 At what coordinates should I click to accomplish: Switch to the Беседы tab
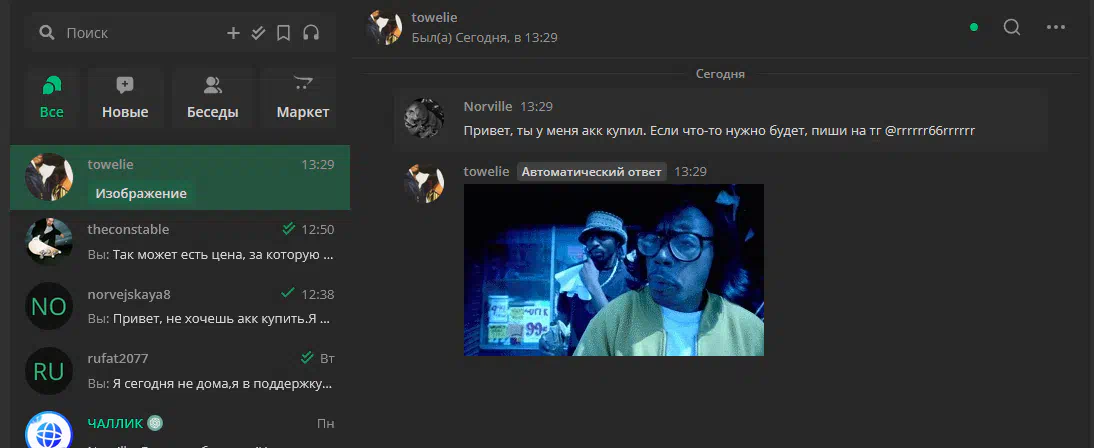coord(212,98)
